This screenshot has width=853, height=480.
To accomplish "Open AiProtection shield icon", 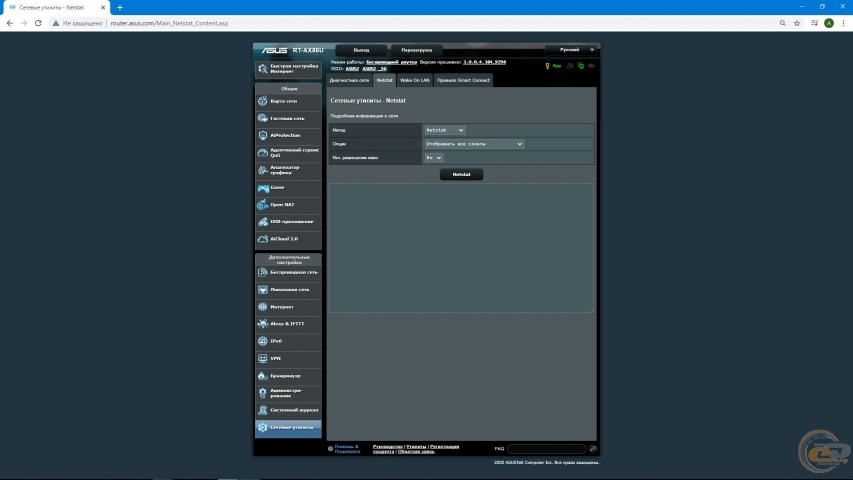I will point(263,135).
